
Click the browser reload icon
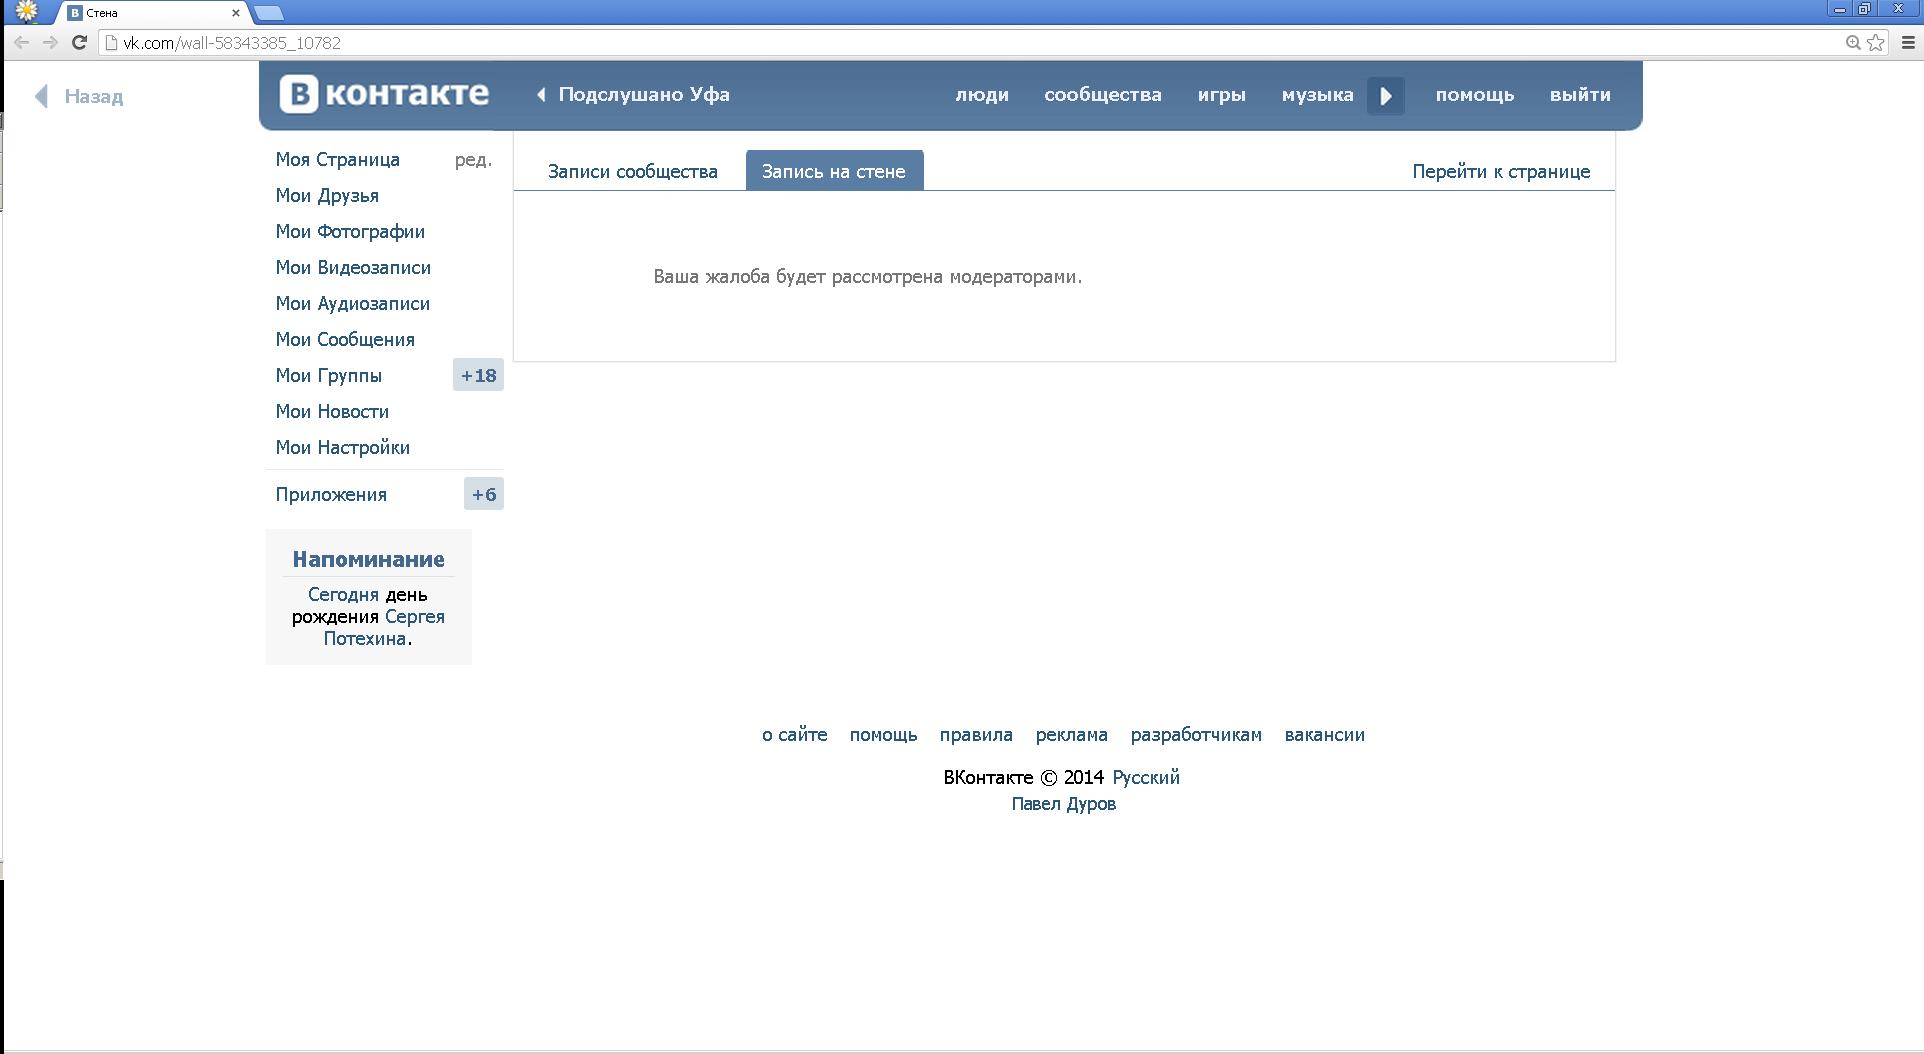79,43
